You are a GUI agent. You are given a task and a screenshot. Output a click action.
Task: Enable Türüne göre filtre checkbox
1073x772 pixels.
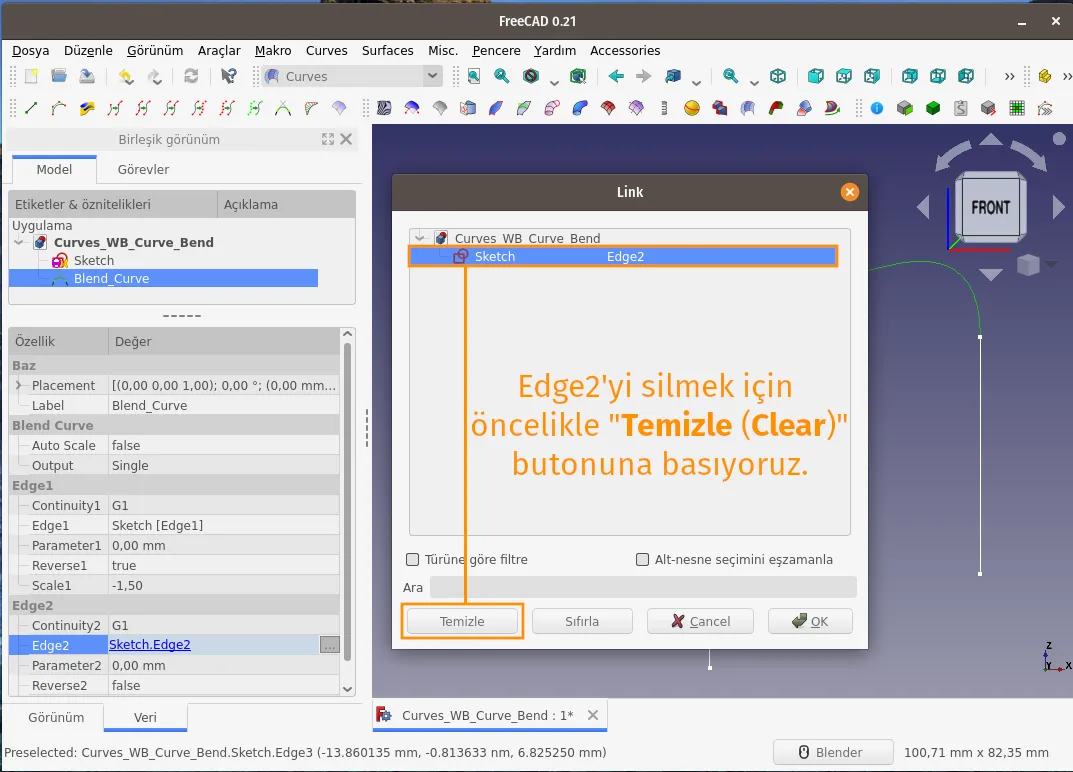tap(412, 559)
